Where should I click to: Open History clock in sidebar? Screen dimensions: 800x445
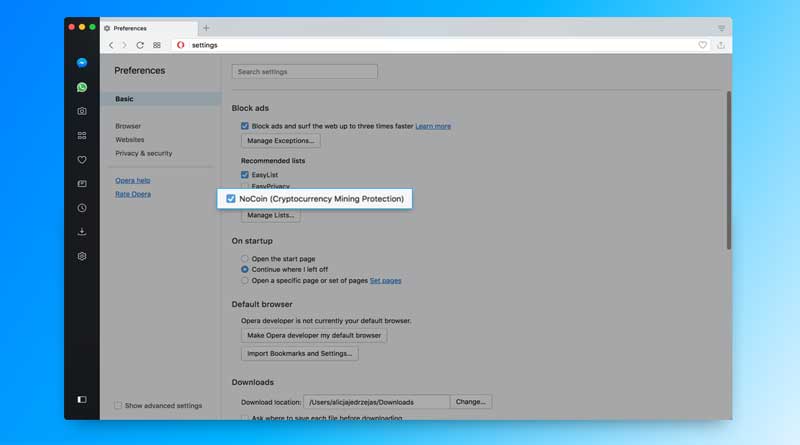click(82, 208)
